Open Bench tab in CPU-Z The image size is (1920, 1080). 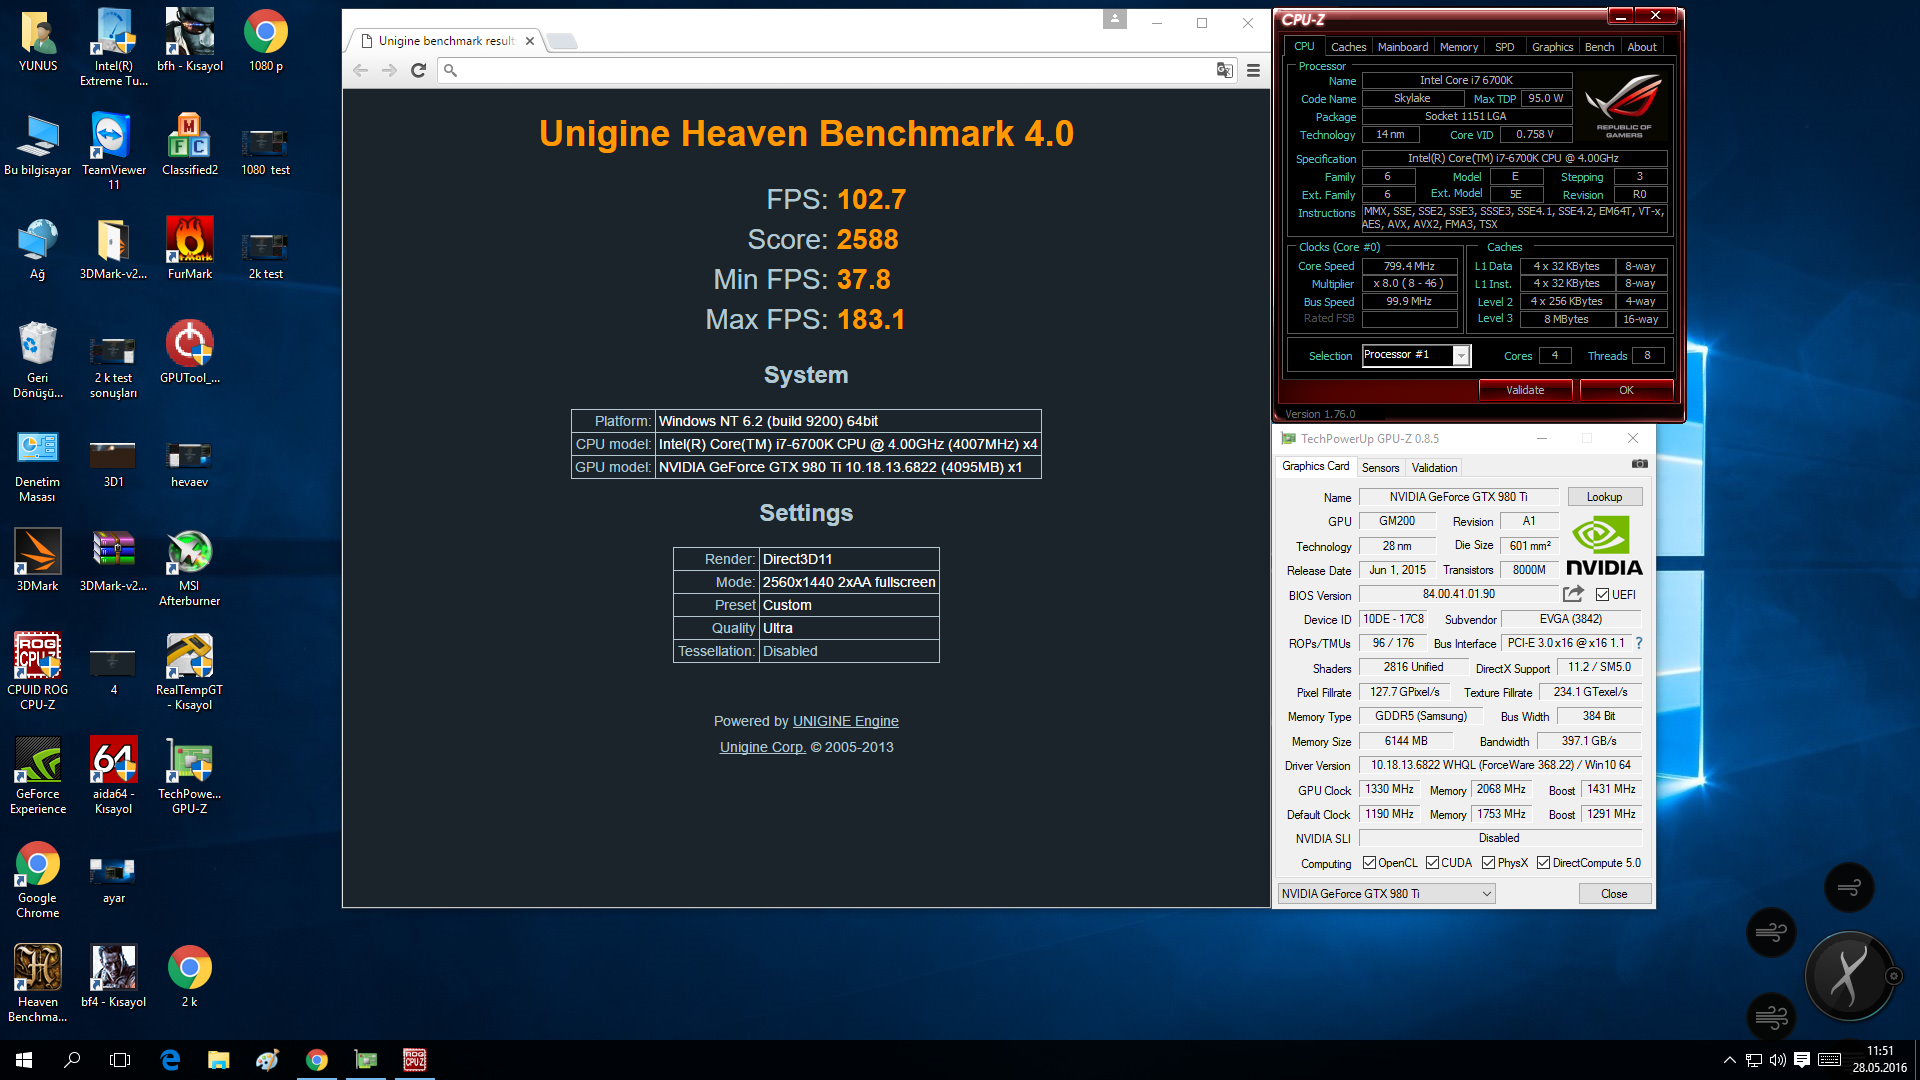pyautogui.click(x=1599, y=47)
